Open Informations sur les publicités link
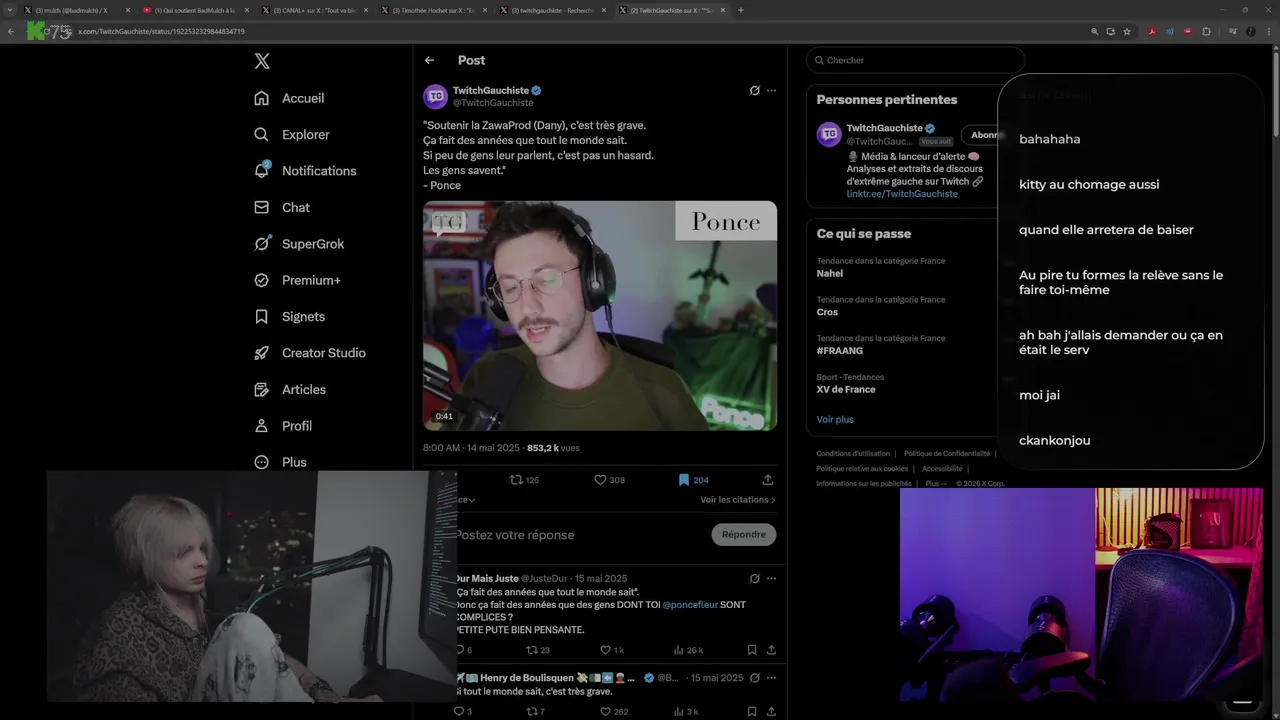This screenshot has width=1280, height=720. pyautogui.click(x=863, y=483)
